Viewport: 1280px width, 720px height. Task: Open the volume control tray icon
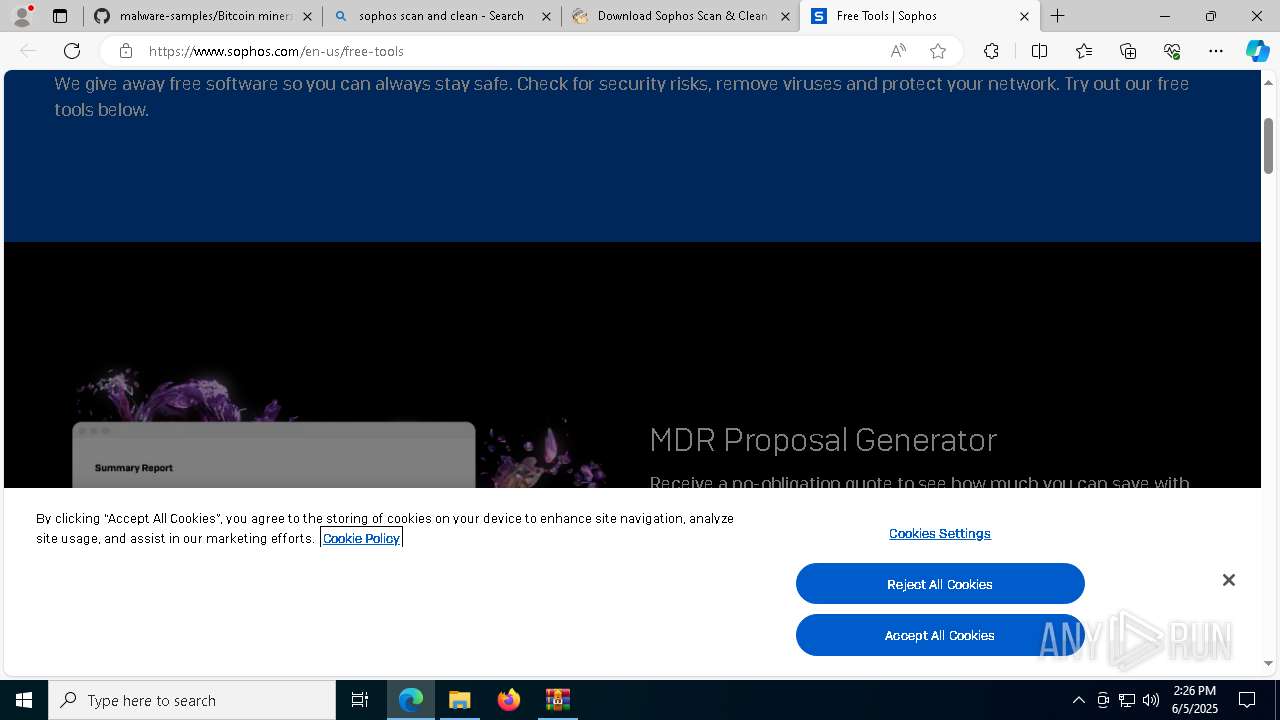point(1151,700)
